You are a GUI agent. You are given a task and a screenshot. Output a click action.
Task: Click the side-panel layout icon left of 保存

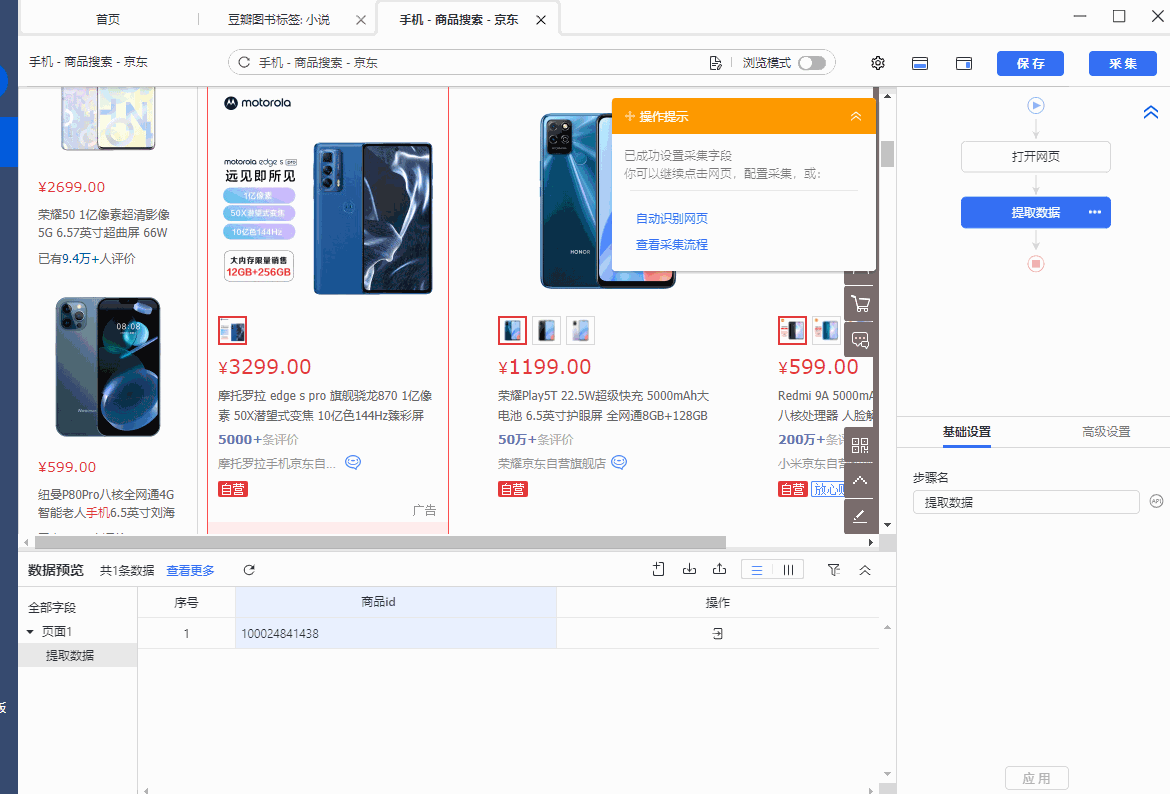coord(964,63)
